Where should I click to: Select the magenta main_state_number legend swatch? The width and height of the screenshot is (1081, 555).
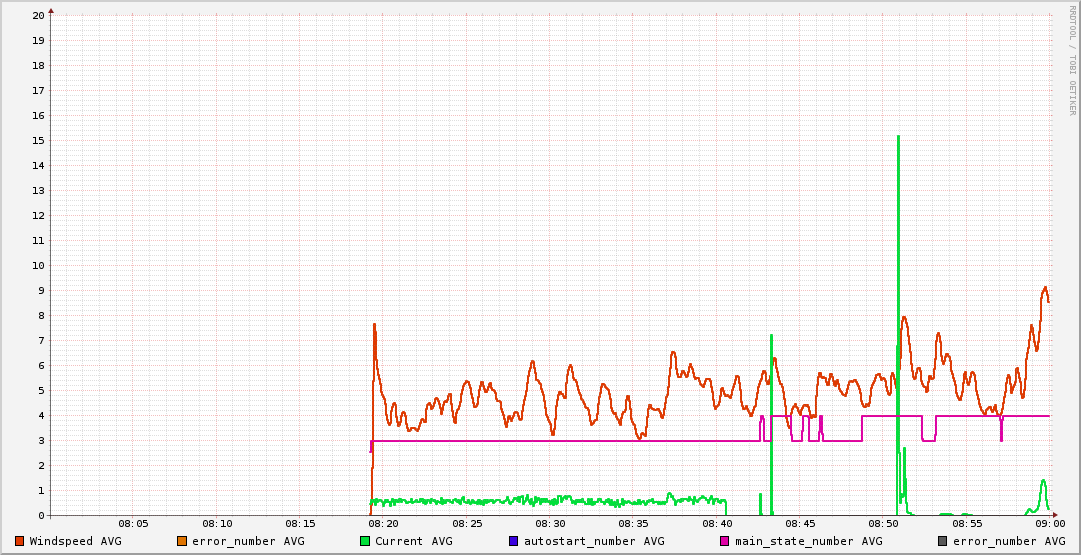pos(725,541)
